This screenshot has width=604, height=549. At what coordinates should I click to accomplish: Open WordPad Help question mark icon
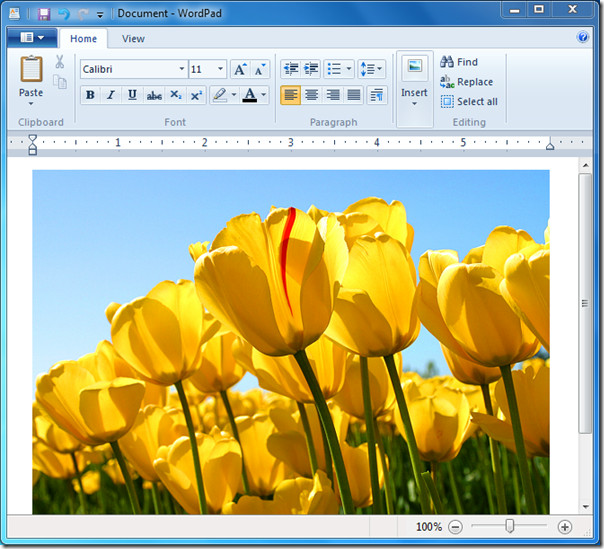tap(583, 38)
